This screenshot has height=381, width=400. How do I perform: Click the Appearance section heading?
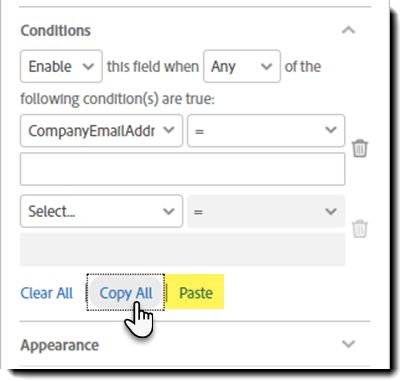click(x=60, y=345)
